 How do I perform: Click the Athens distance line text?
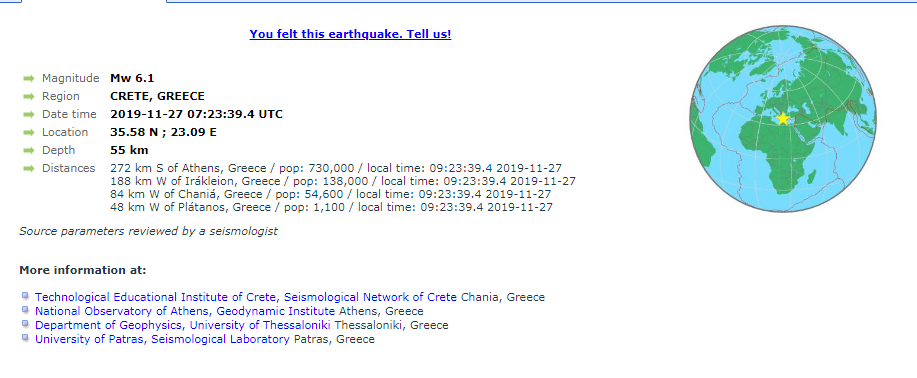[x=336, y=169]
